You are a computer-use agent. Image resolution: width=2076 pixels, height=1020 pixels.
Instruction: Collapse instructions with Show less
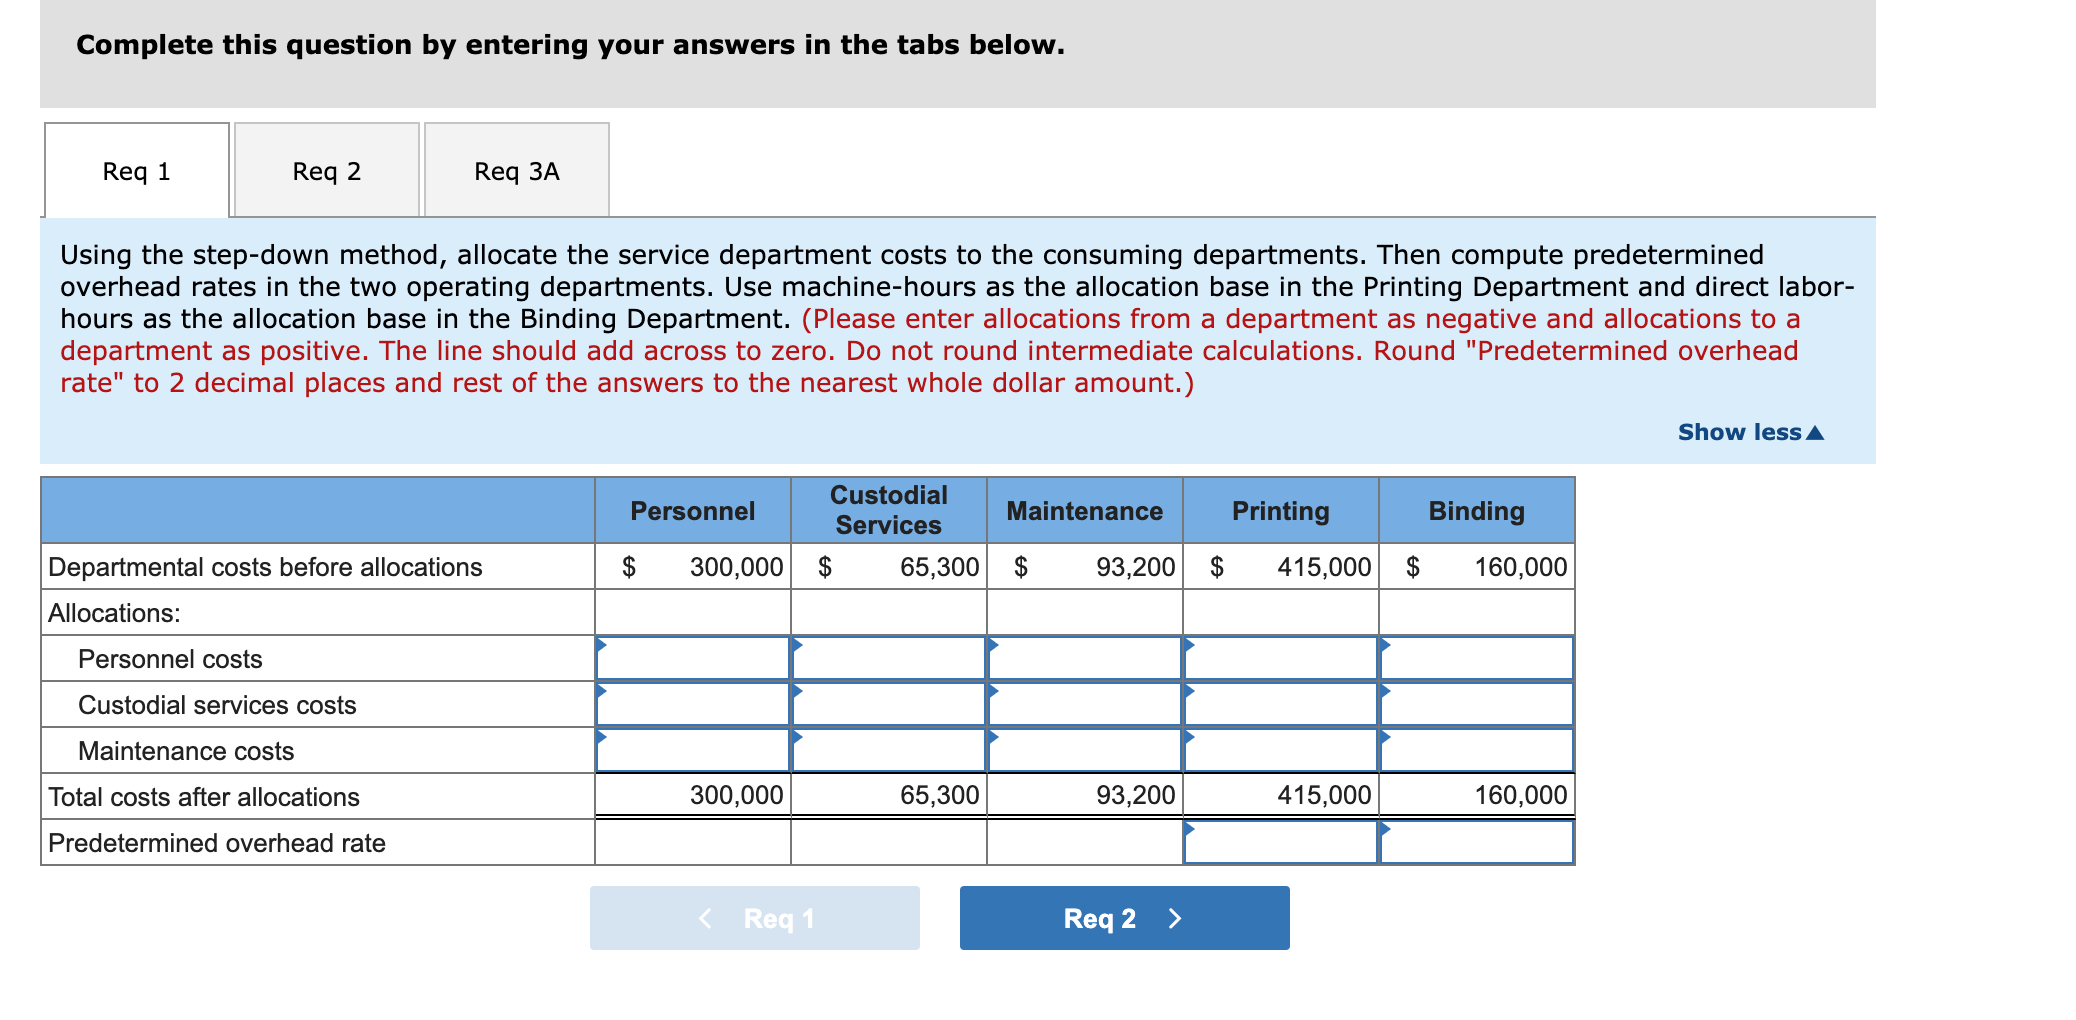click(x=1750, y=432)
